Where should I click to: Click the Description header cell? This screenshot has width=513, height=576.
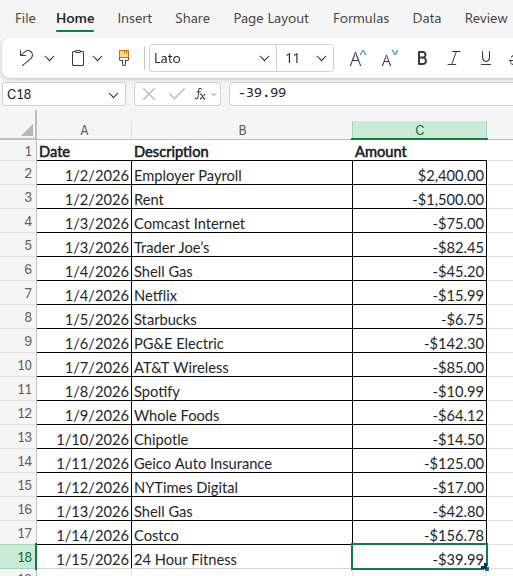tap(242, 151)
